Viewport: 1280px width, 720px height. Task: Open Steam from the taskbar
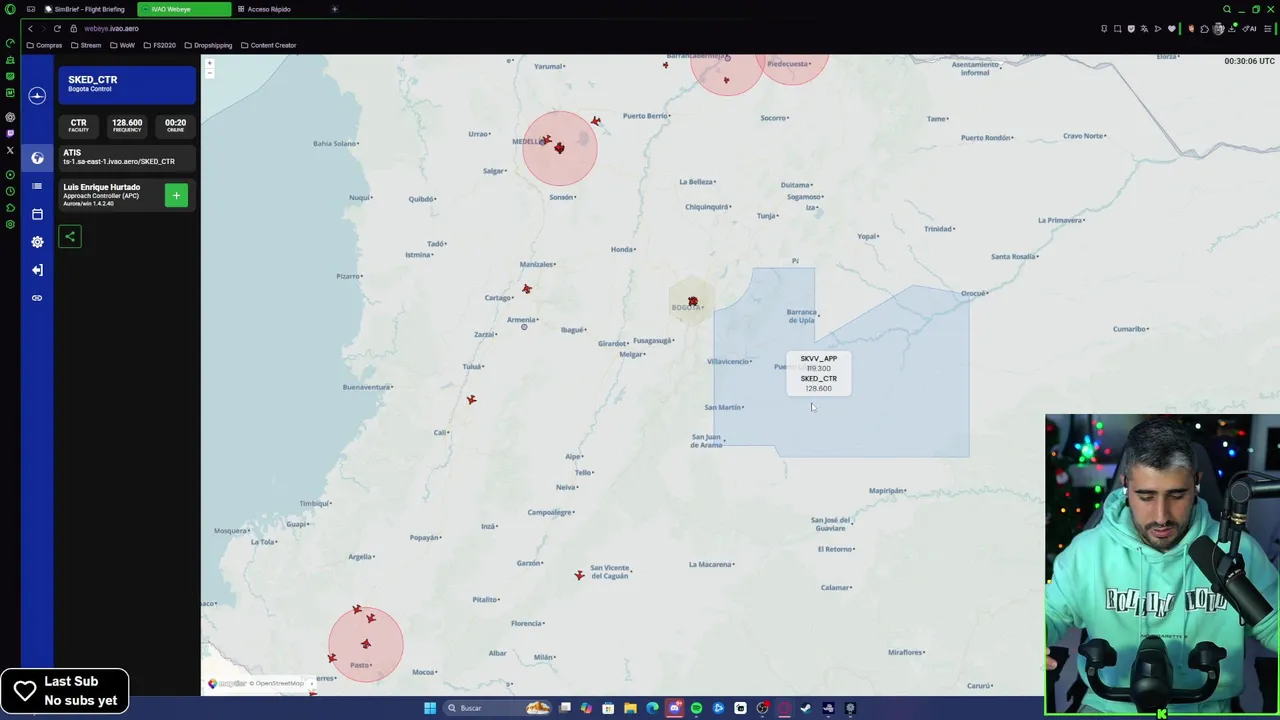pos(806,708)
